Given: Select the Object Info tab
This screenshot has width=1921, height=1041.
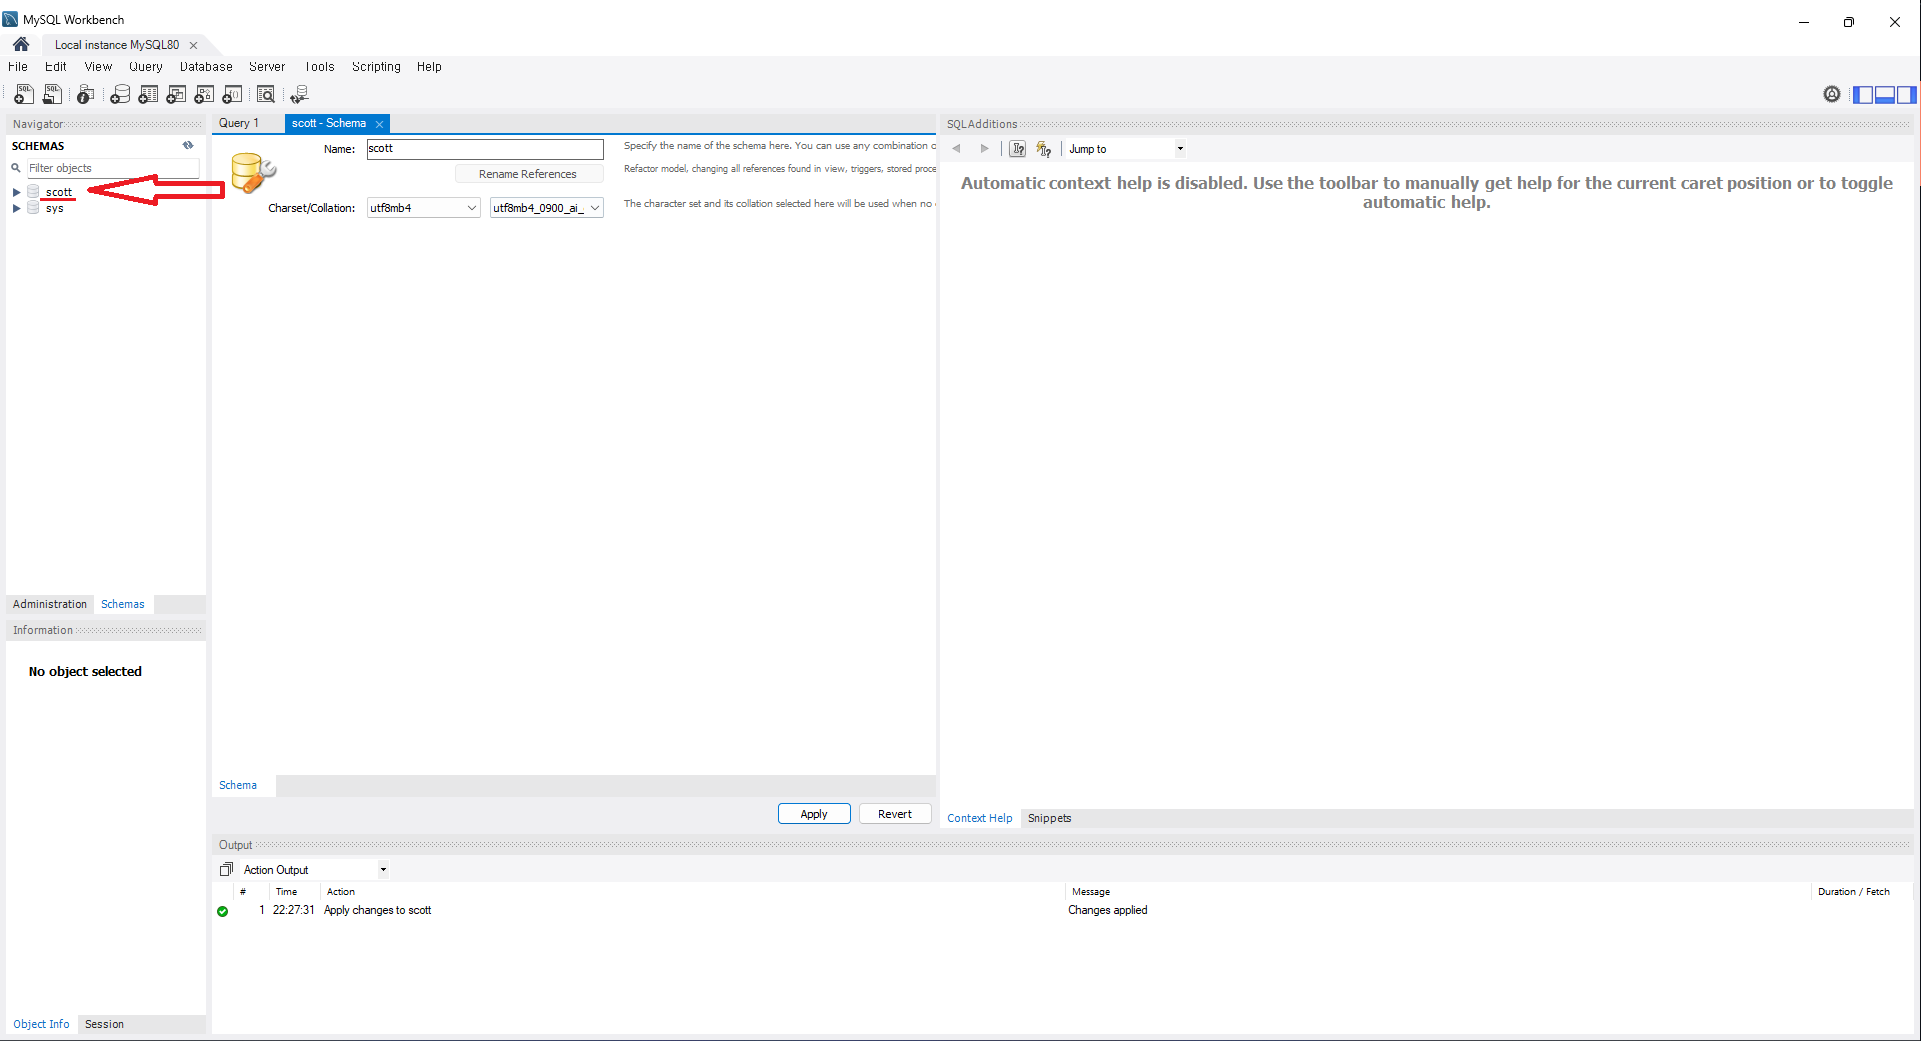Looking at the screenshot, I should (x=41, y=1024).
